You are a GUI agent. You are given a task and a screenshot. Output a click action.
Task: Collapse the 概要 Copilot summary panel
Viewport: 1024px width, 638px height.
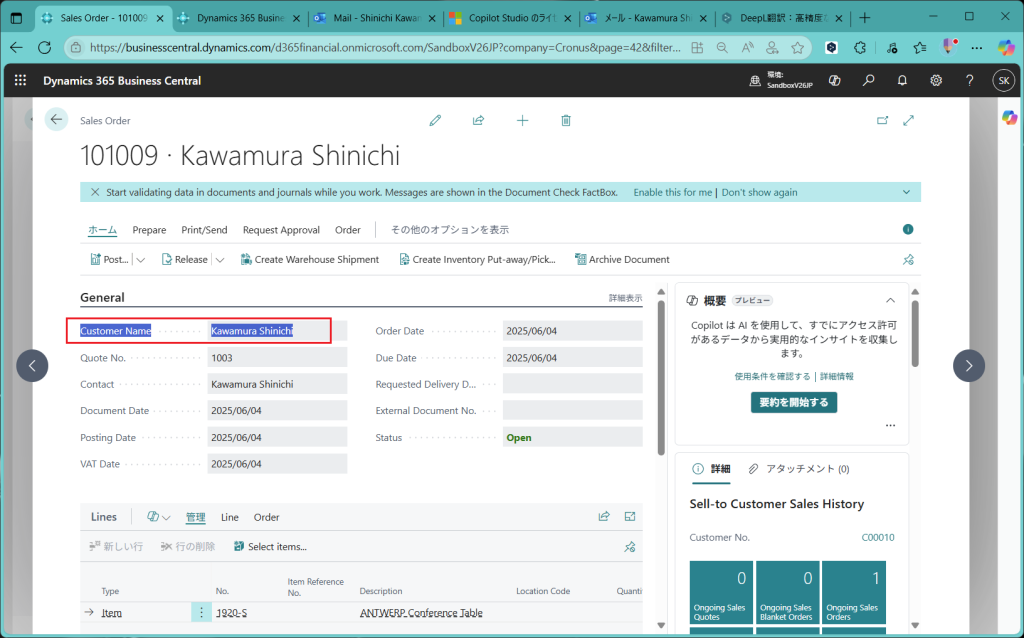[890, 300]
